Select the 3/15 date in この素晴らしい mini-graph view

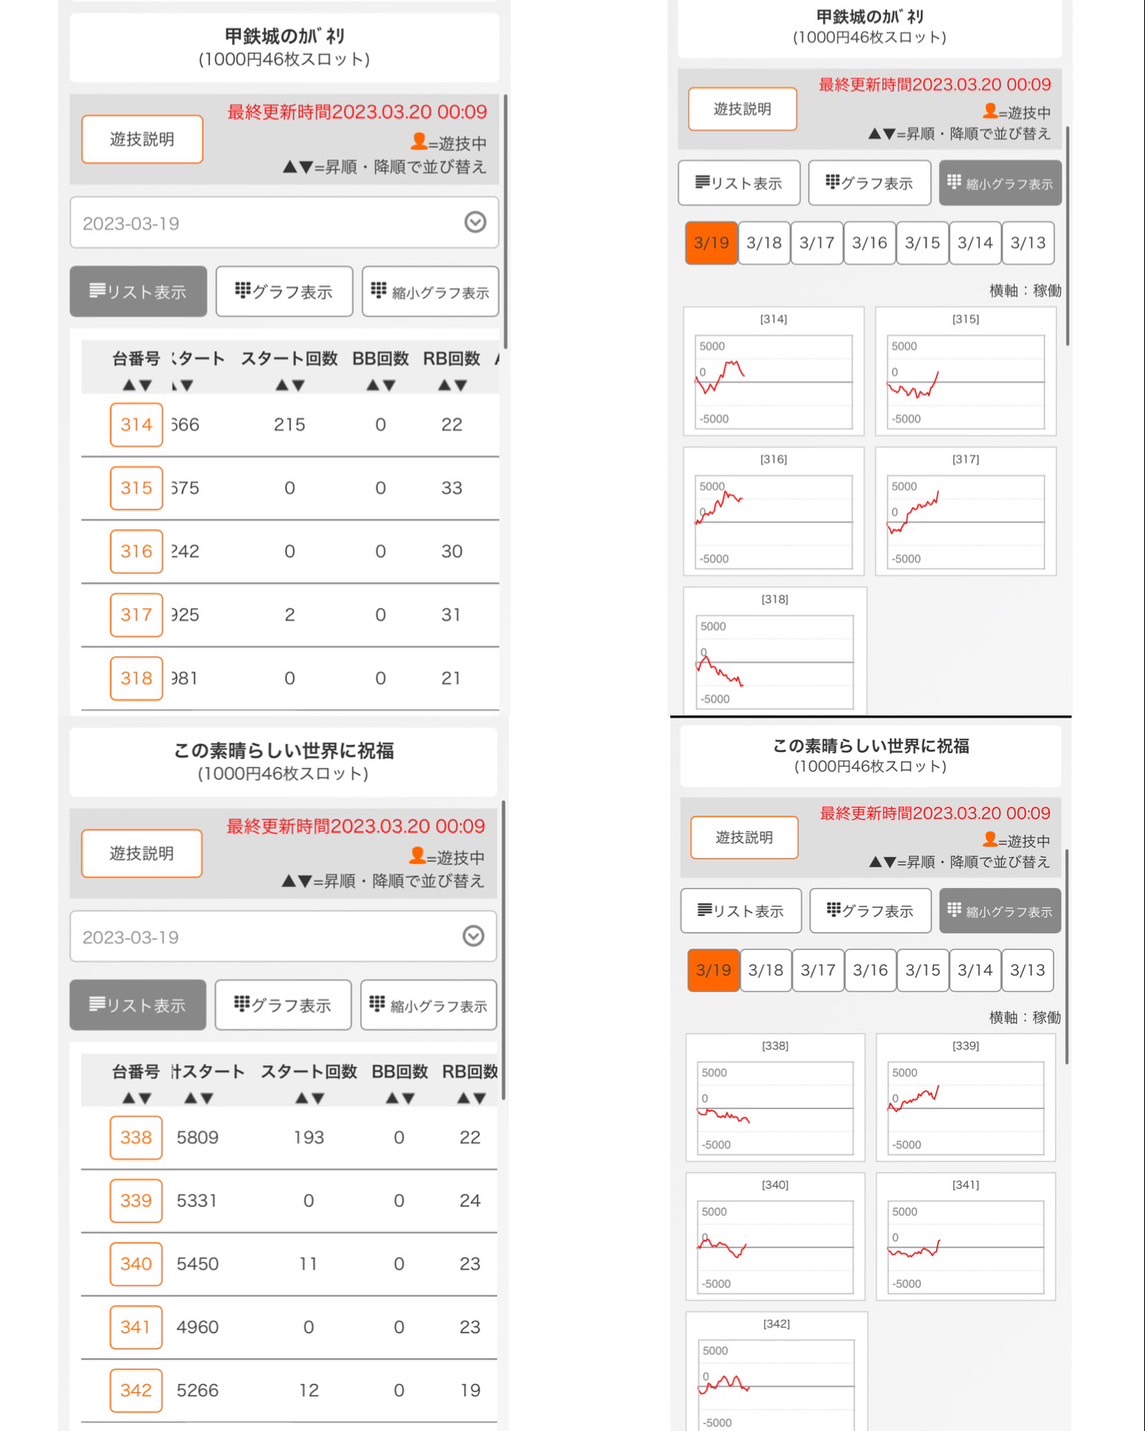(x=923, y=970)
